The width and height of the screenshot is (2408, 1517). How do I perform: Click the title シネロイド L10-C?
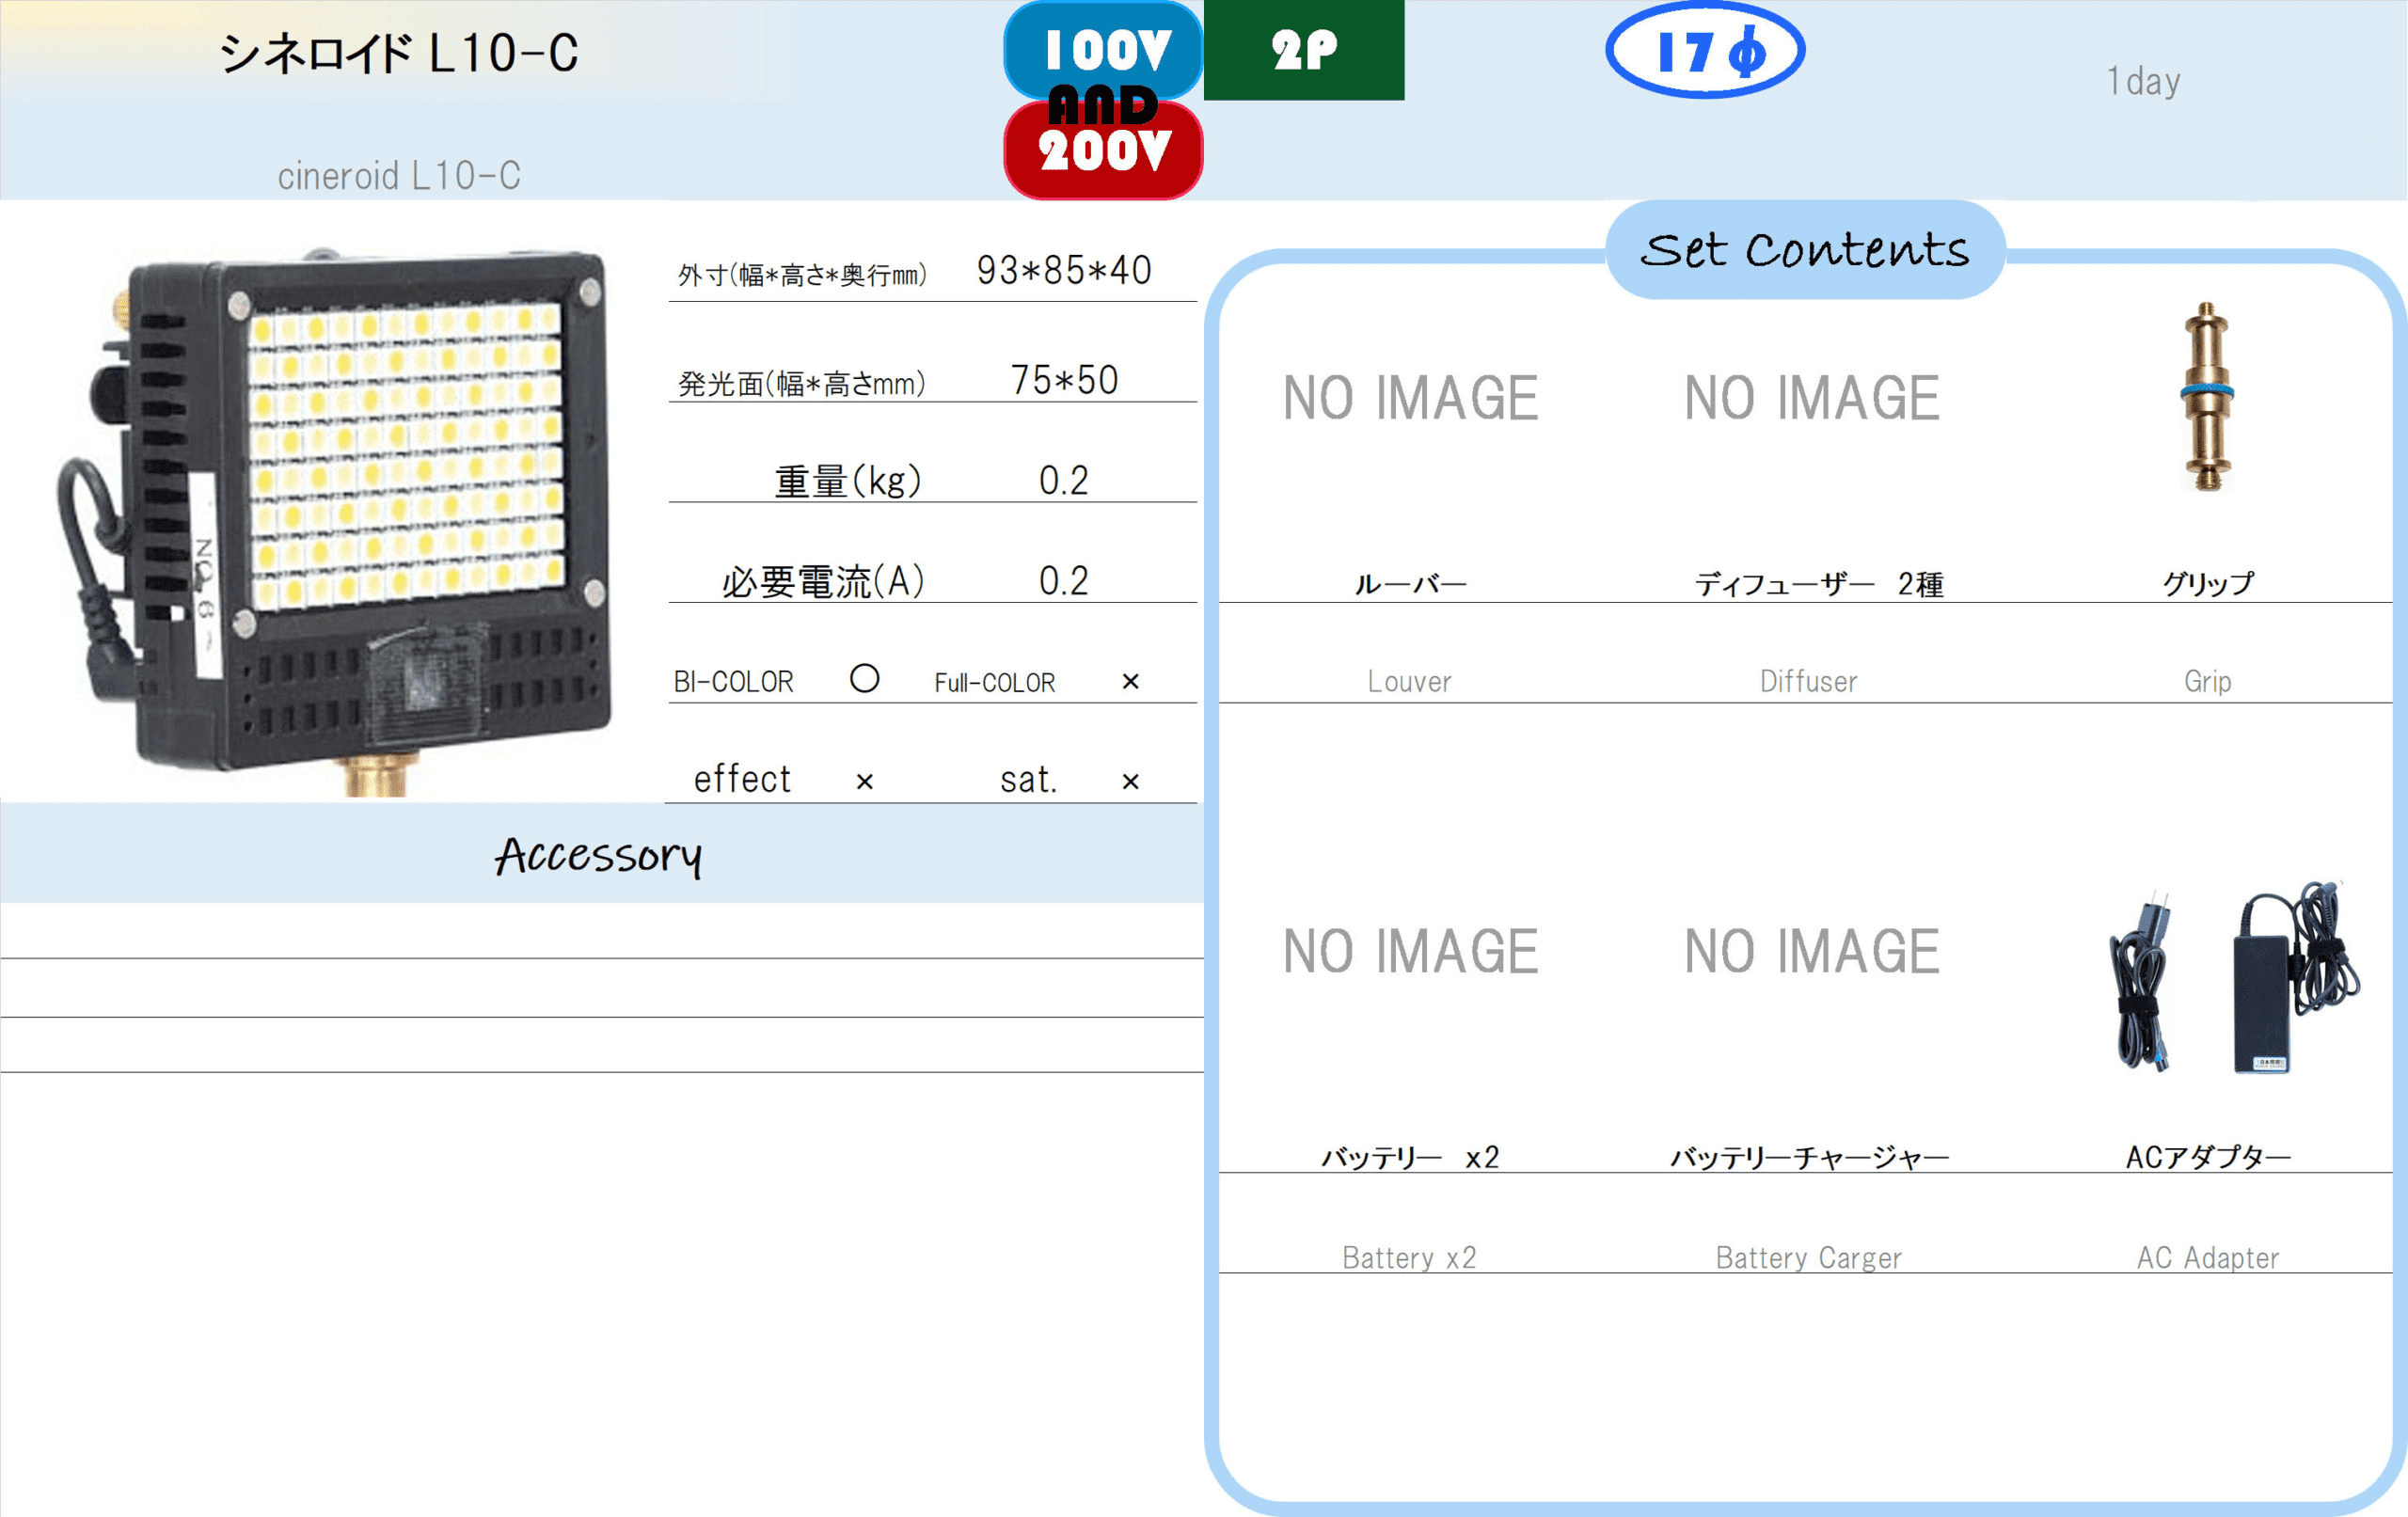click(399, 53)
